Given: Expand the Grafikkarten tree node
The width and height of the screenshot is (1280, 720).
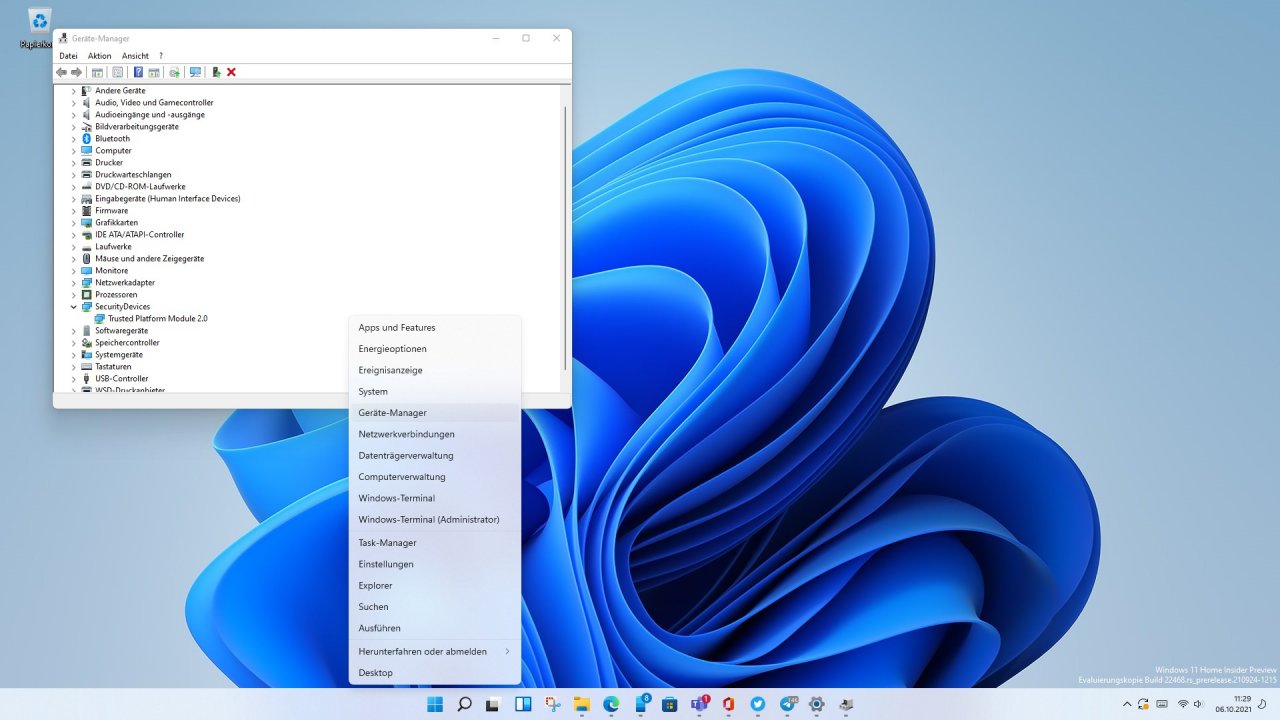Looking at the screenshot, I should 74,223.
